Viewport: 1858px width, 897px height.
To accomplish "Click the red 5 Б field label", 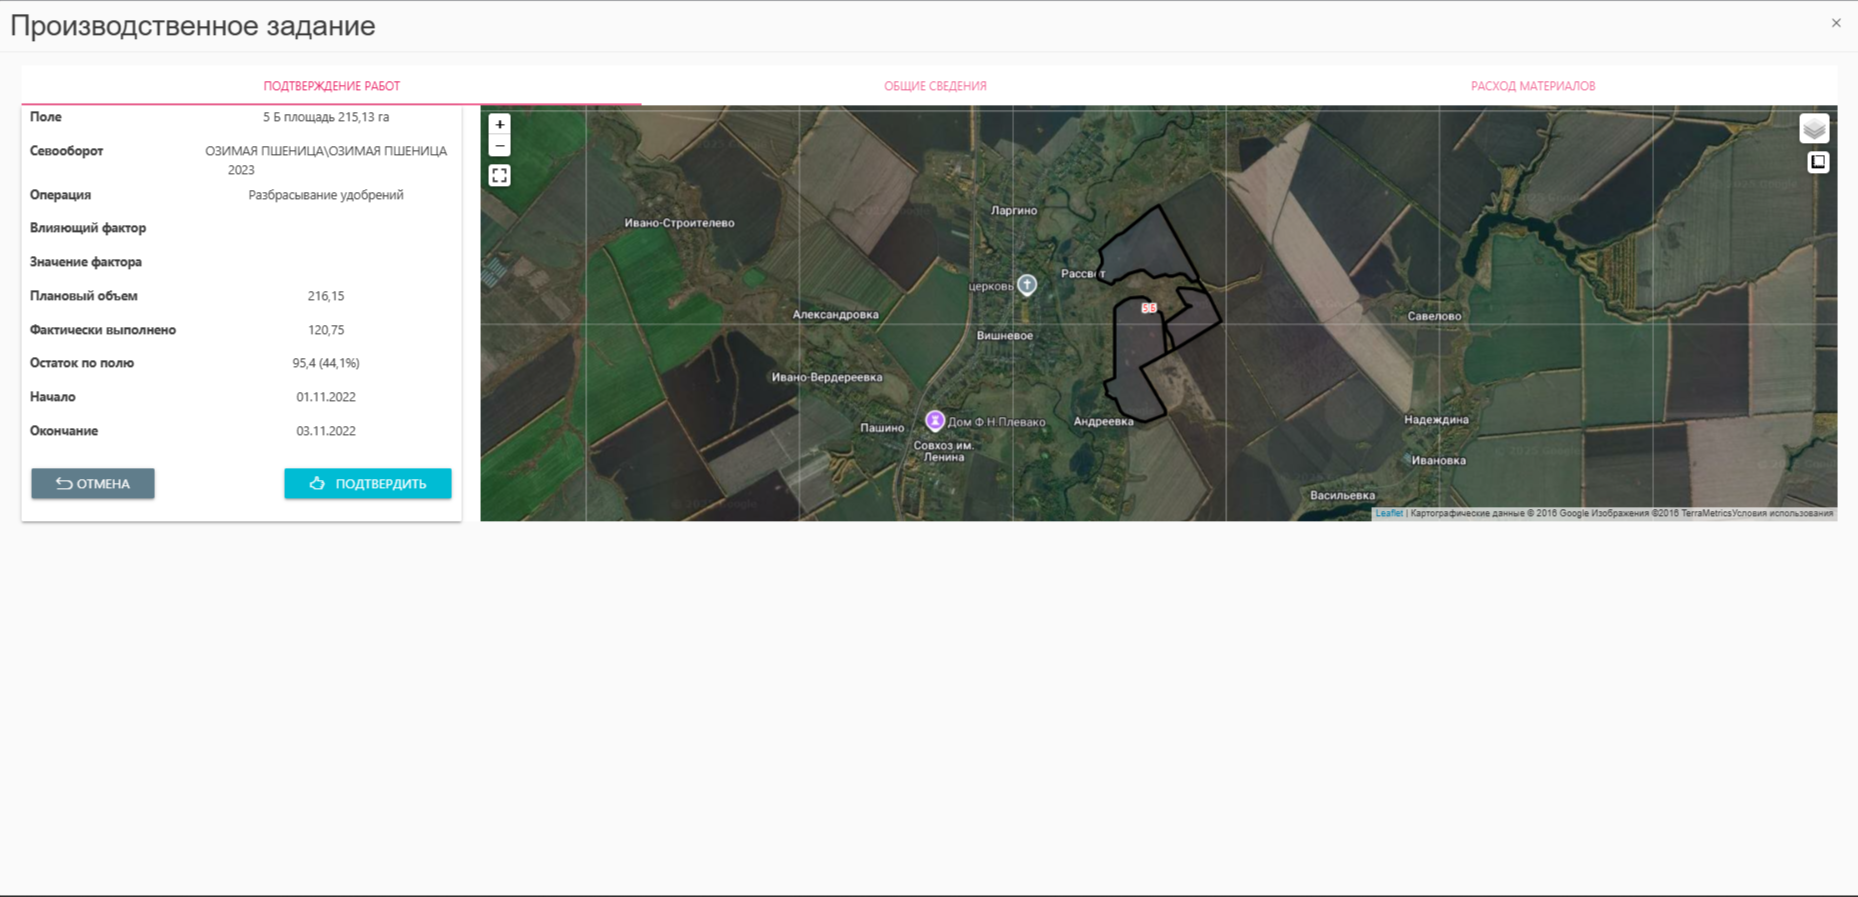I will (1149, 308).
